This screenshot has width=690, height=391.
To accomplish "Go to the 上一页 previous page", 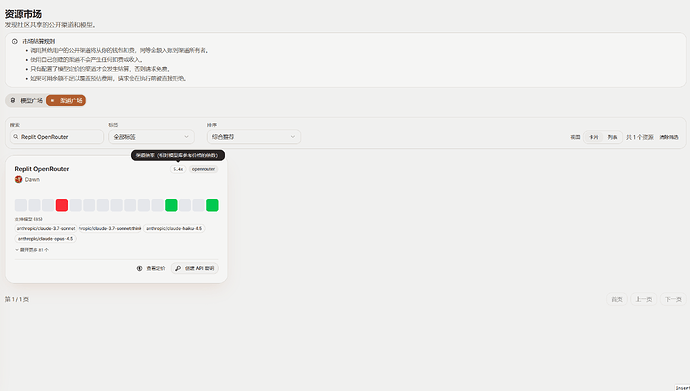I will [x=643, y=299].
